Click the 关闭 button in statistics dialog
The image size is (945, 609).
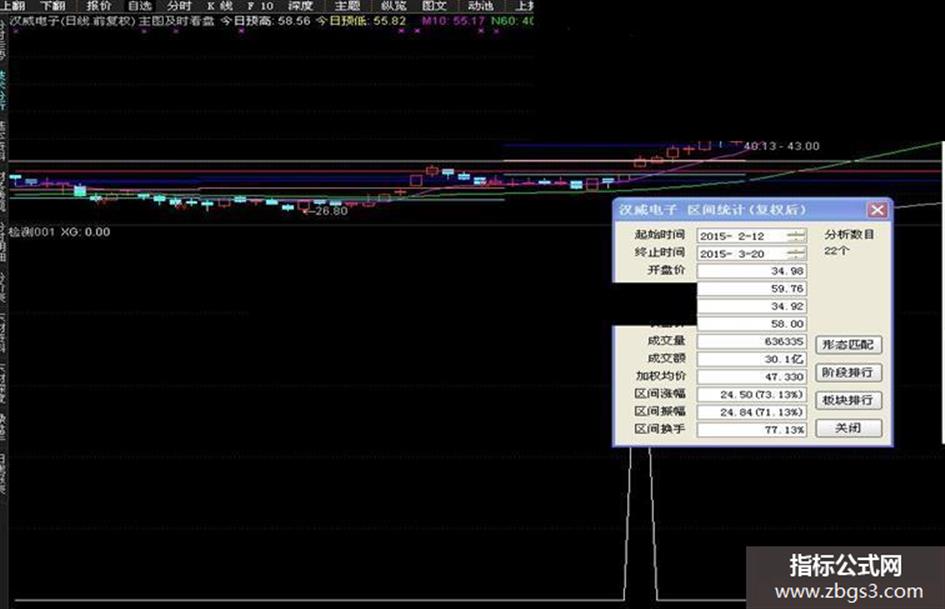849,428
